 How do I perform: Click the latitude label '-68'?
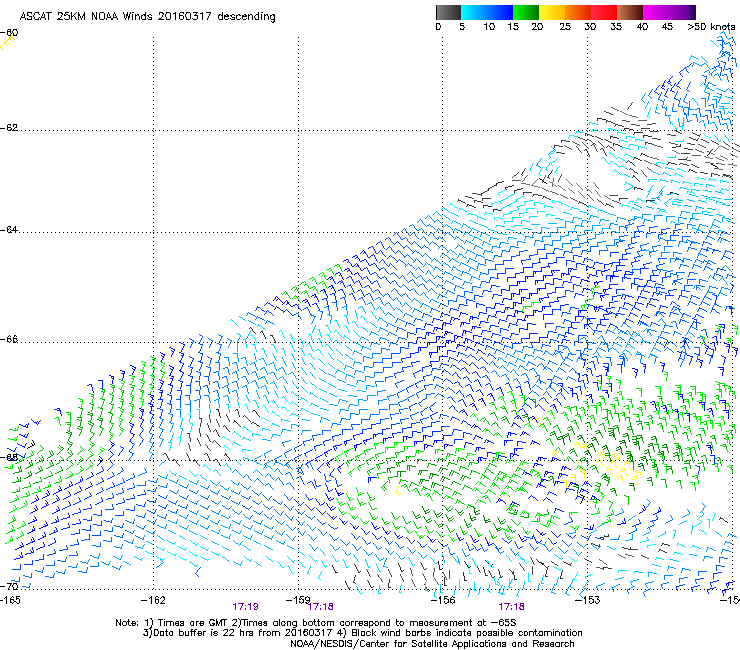[x=9, y=457]
